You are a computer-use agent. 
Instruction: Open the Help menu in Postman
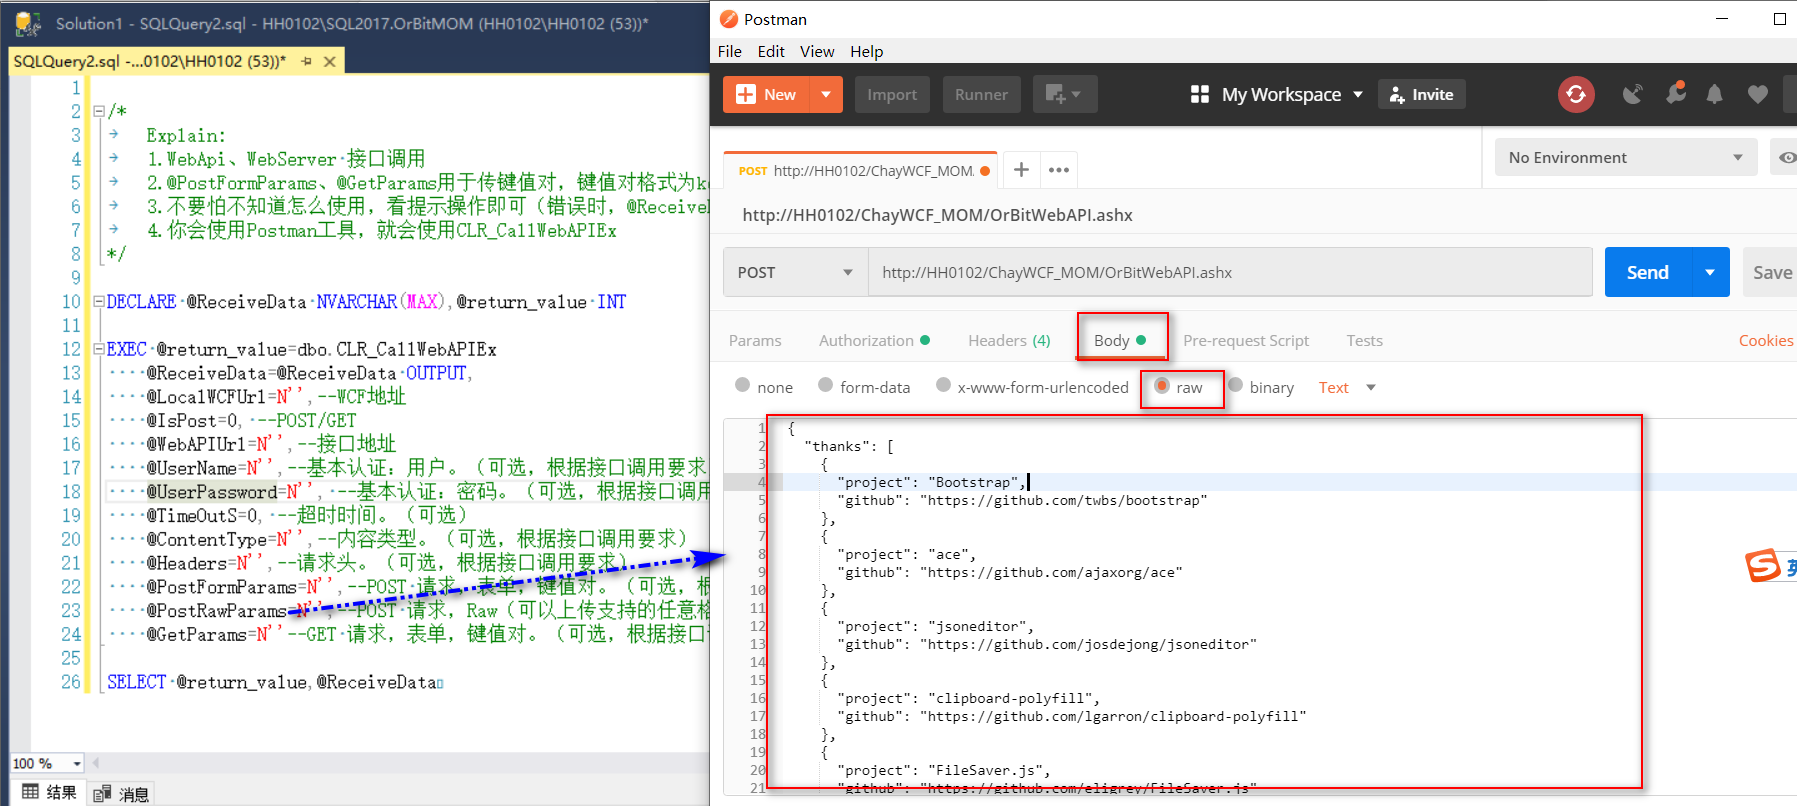[867, 51]
